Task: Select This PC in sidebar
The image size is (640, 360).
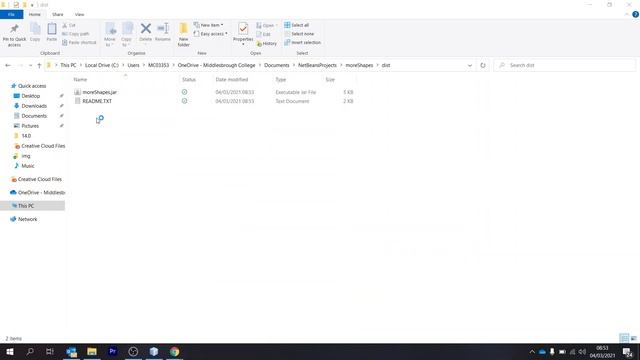Action: click(32, 206)
